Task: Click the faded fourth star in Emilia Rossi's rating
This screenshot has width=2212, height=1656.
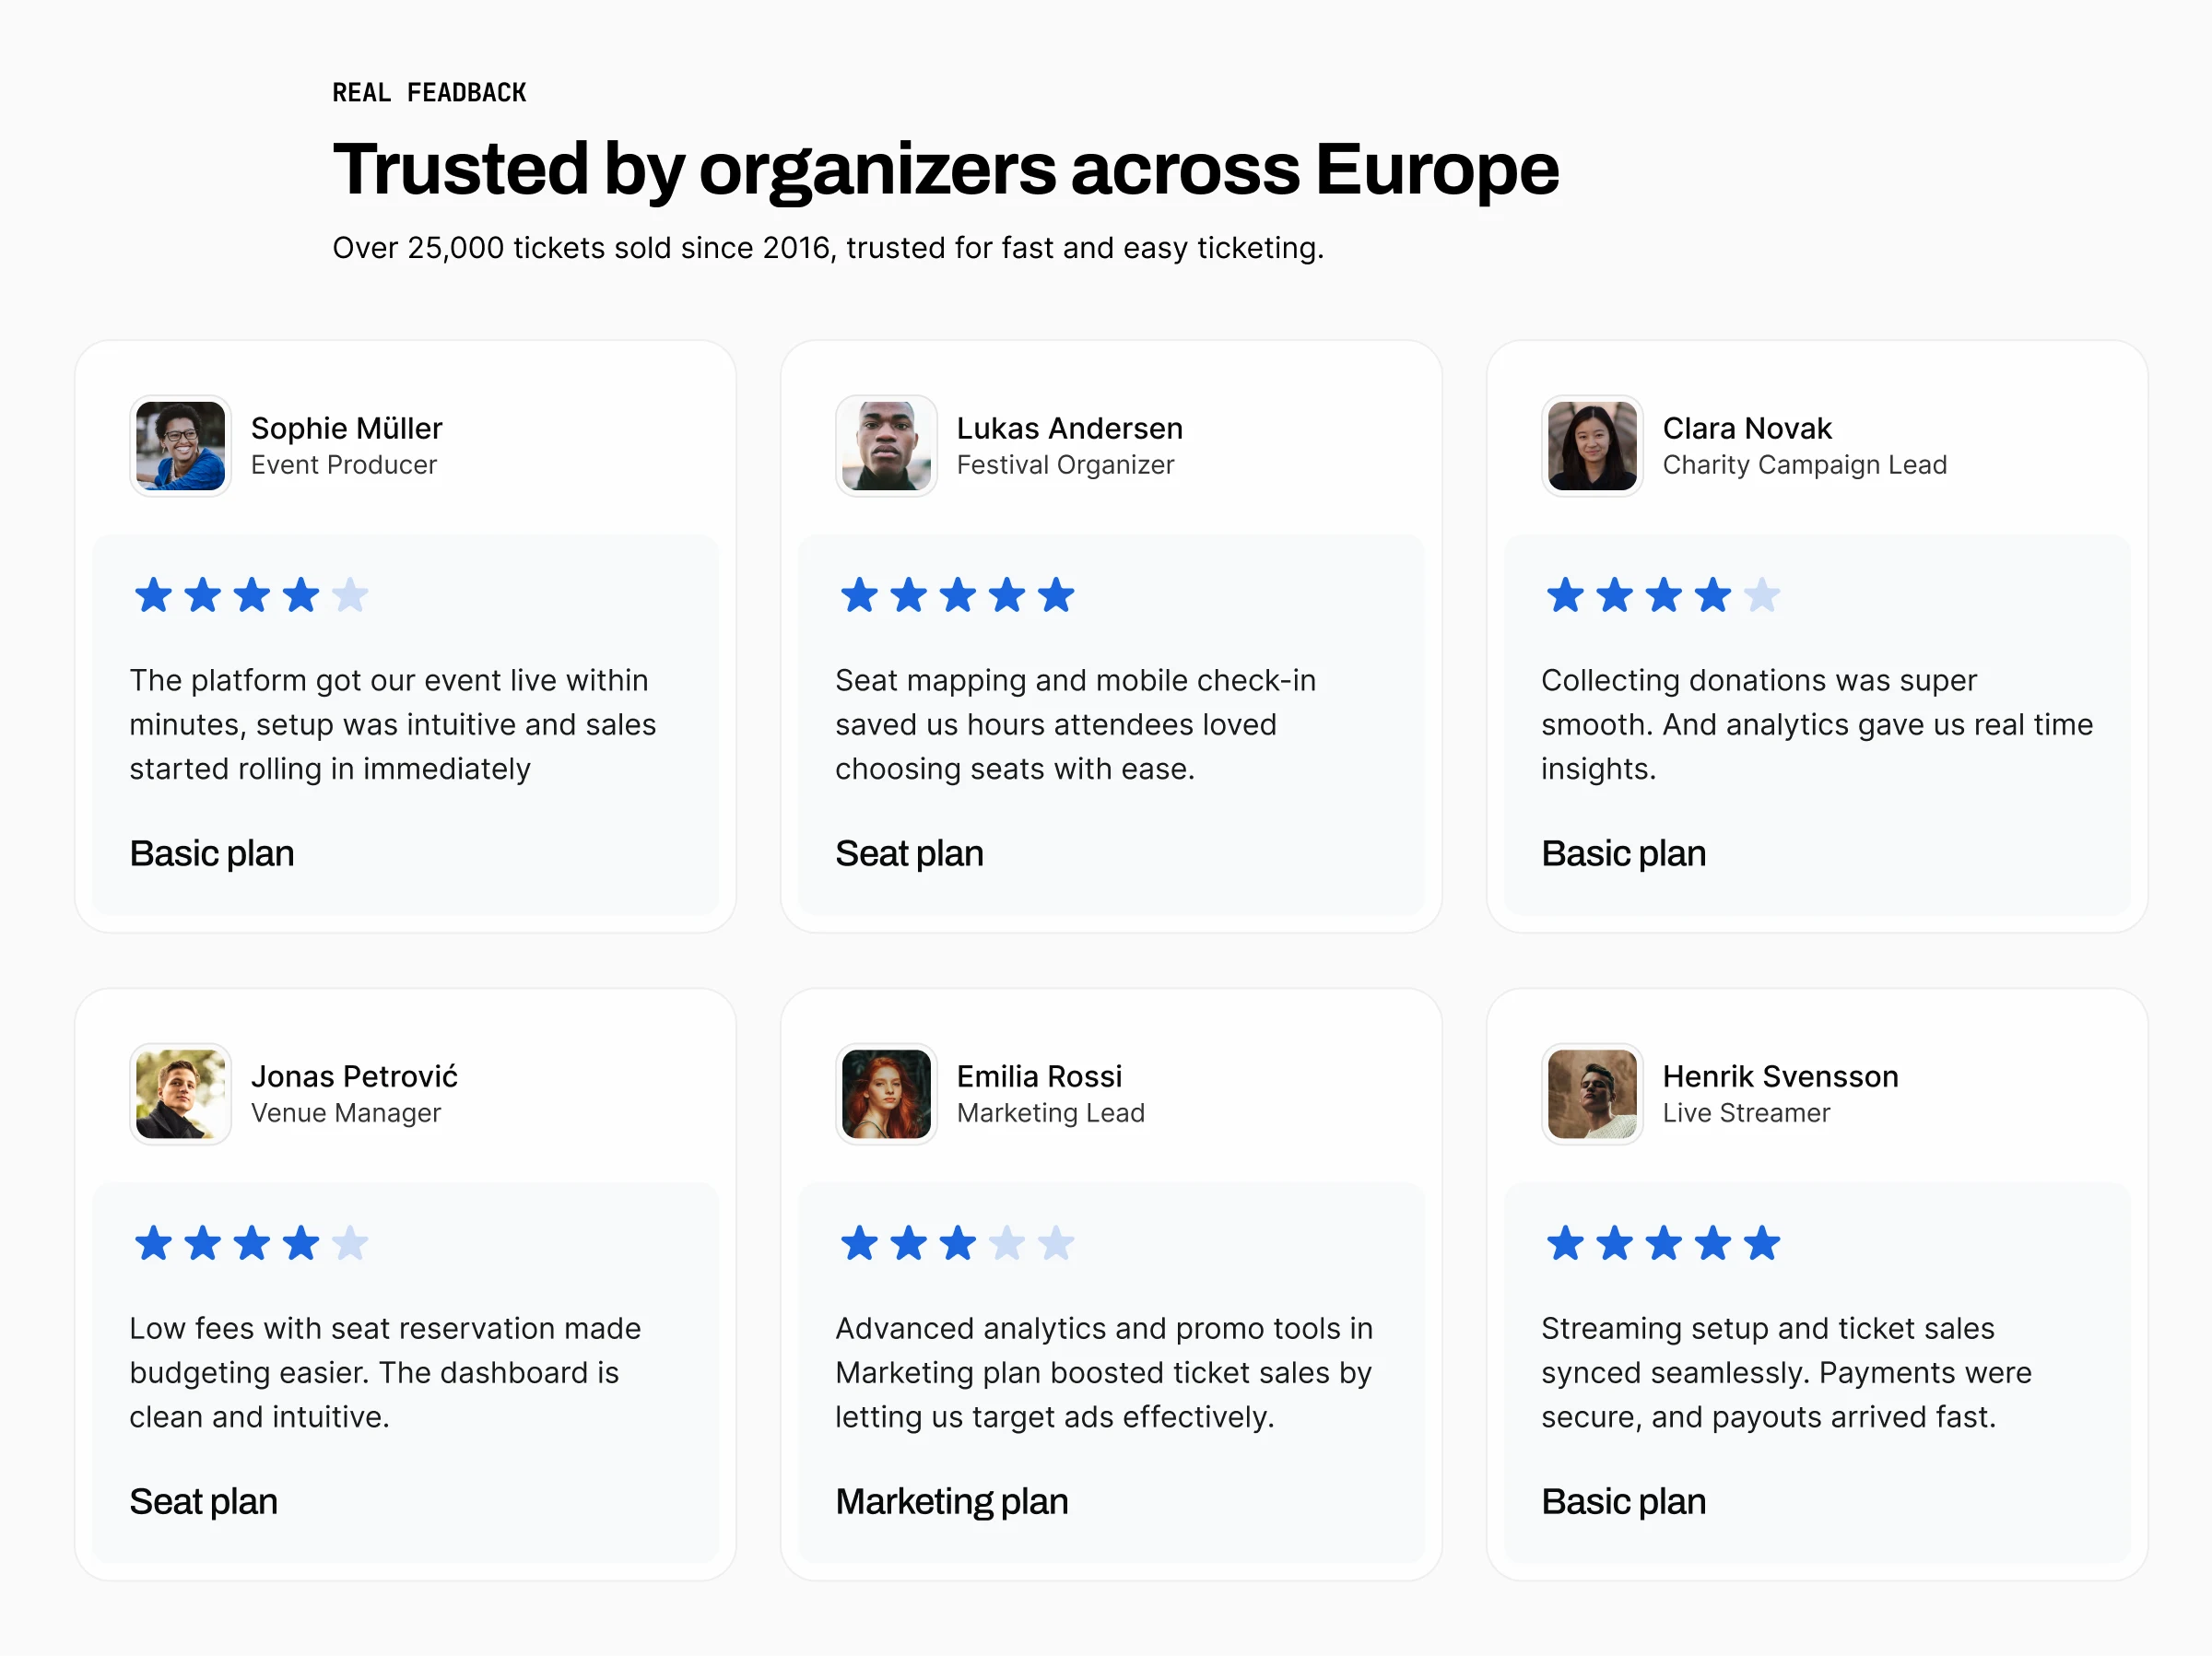Action: (x=1007, y=1243)
